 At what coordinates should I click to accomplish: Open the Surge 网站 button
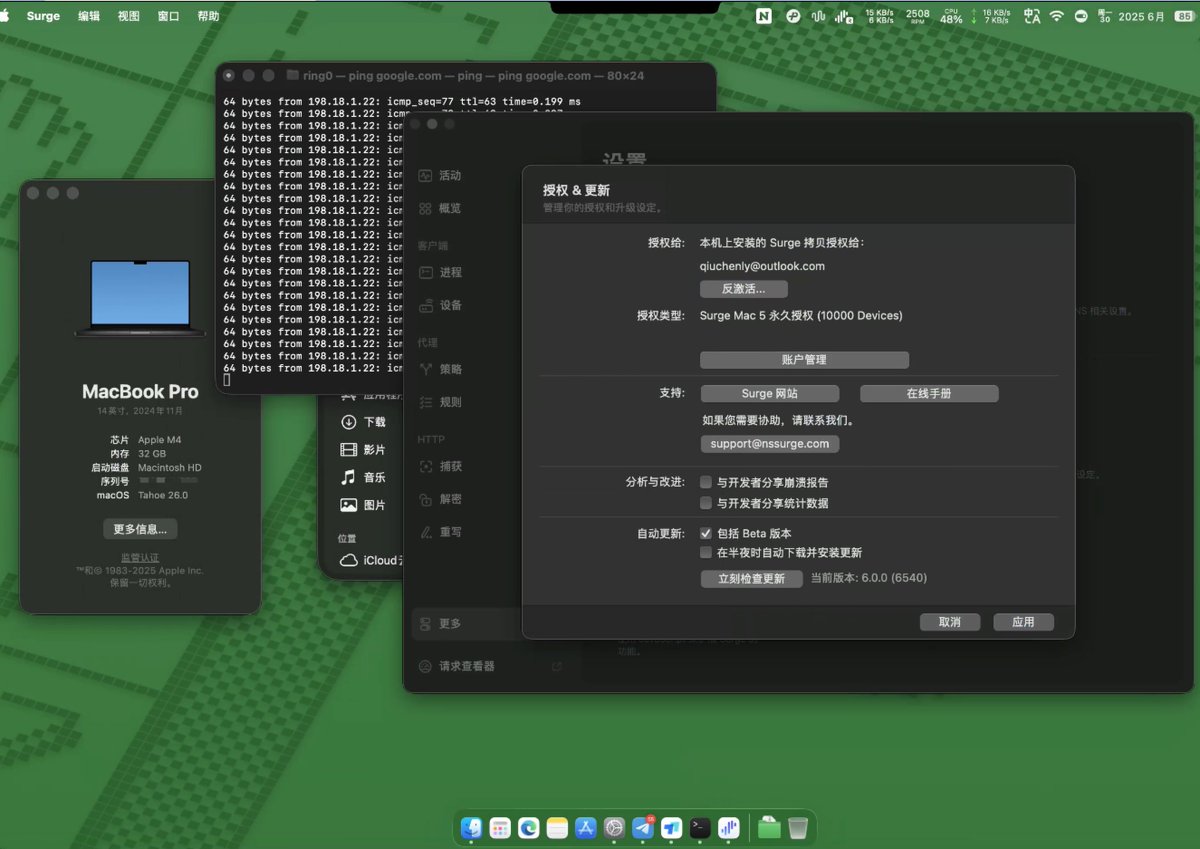(x=770, y=394)
